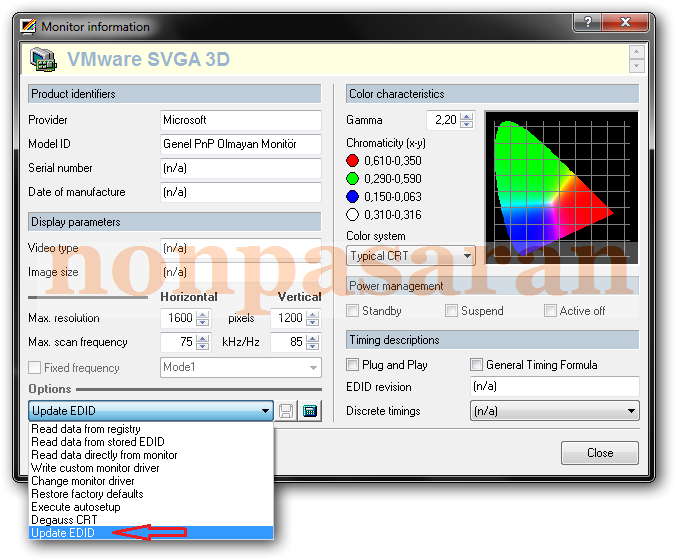Click the Display parameters section header
The image size is (676, 560).
[x=175, y=222]
